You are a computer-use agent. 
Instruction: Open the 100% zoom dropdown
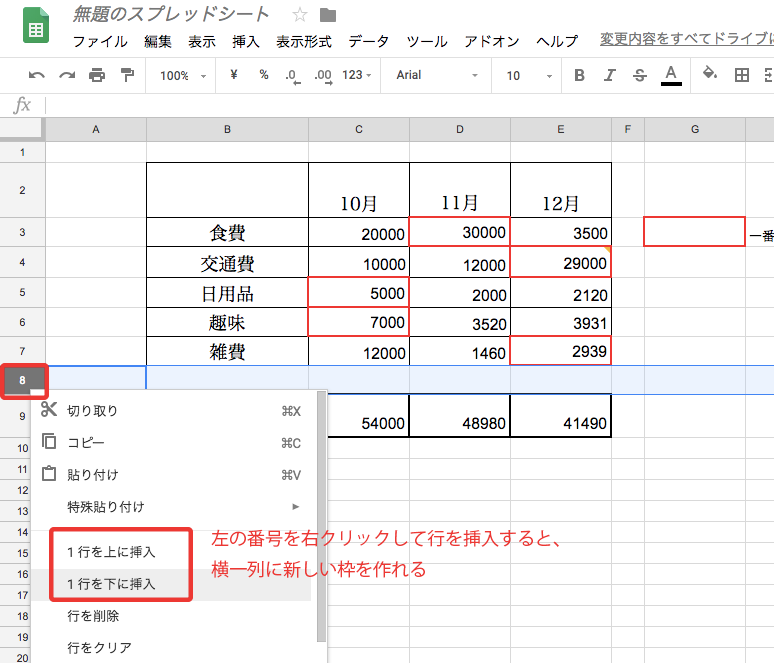point(183,75)
